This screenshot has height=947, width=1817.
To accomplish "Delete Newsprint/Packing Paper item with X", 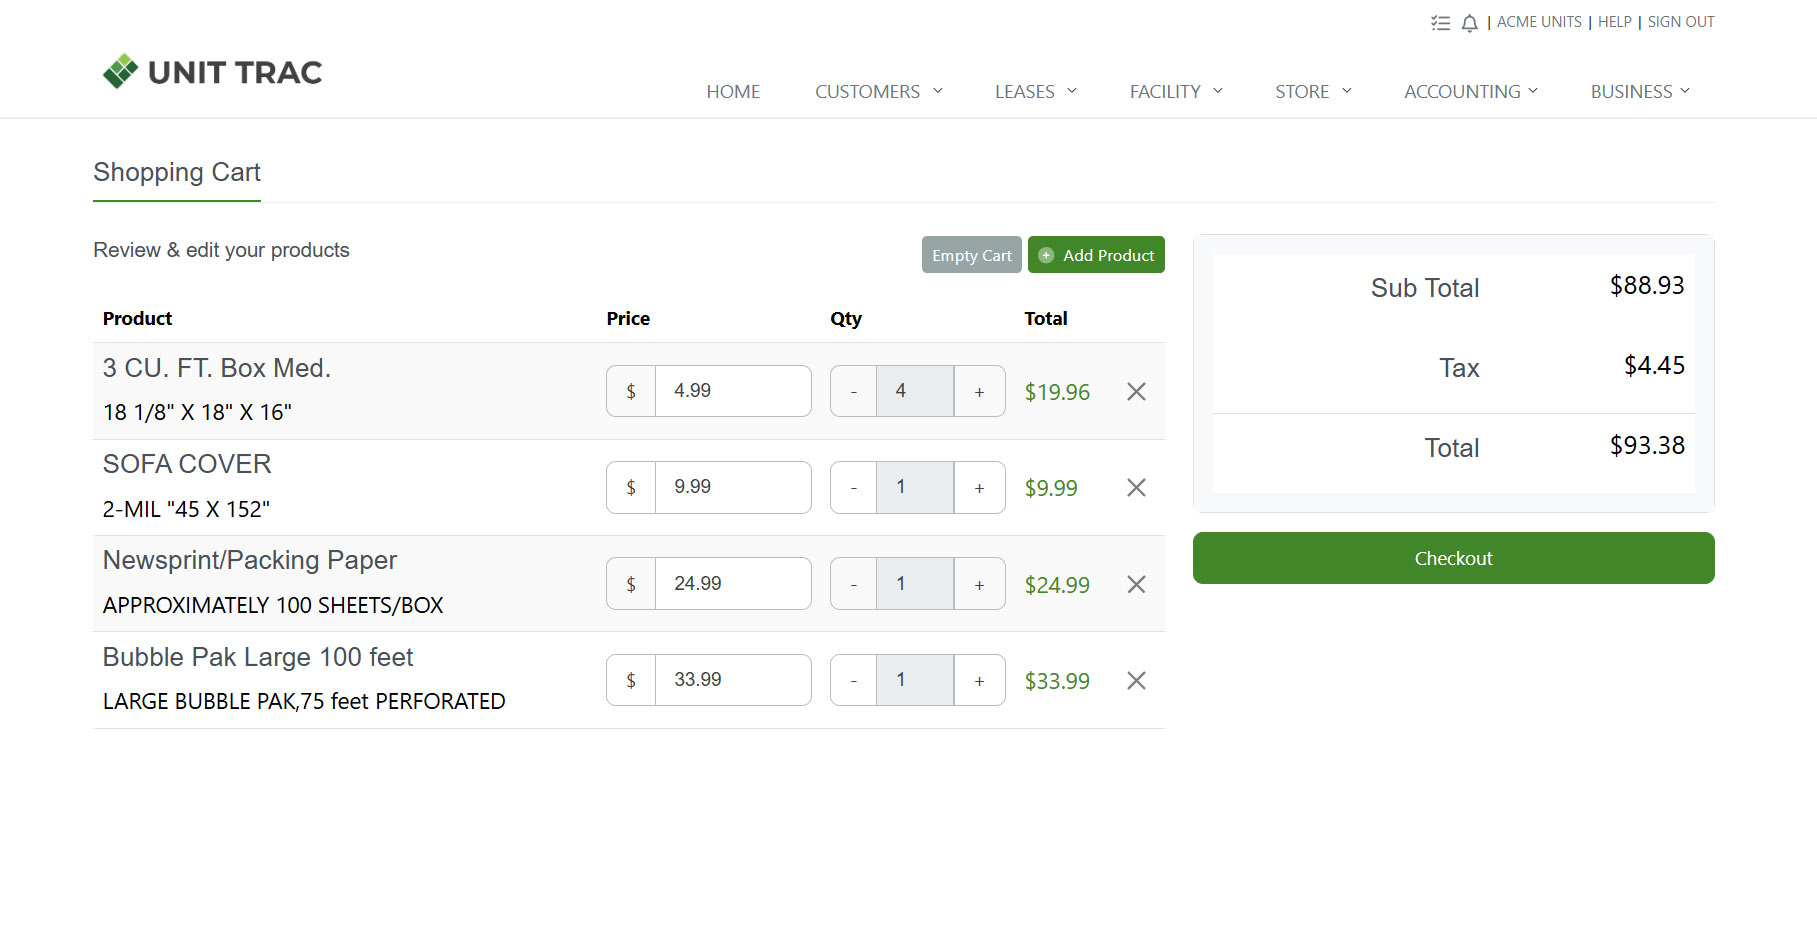I will pyautogui.click(x=1136, y=585).
